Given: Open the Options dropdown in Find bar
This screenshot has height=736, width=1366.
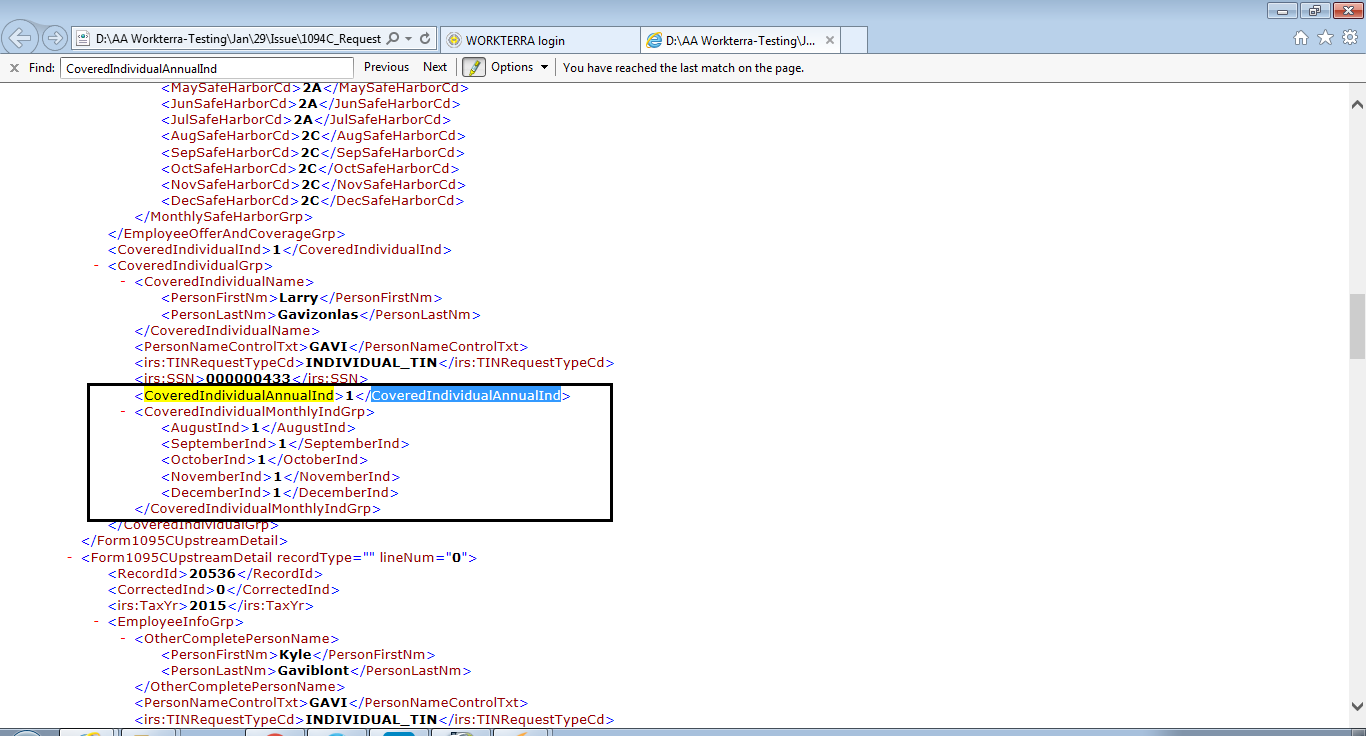Looking at the screenshot, I should (519, 67).
